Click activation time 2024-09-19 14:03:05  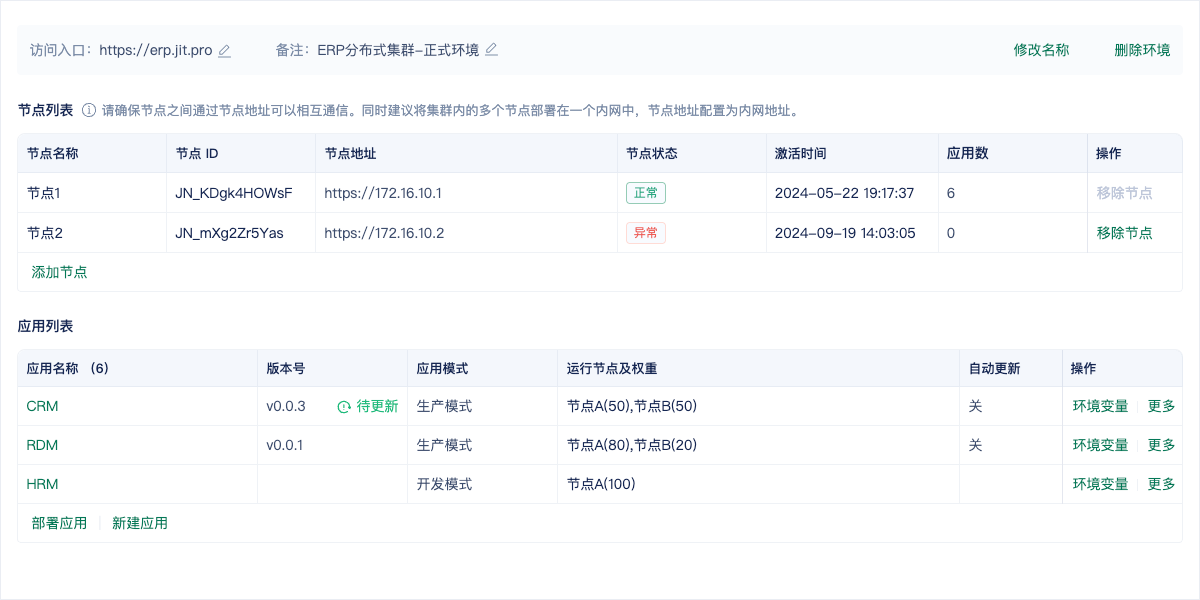point(845,233)
